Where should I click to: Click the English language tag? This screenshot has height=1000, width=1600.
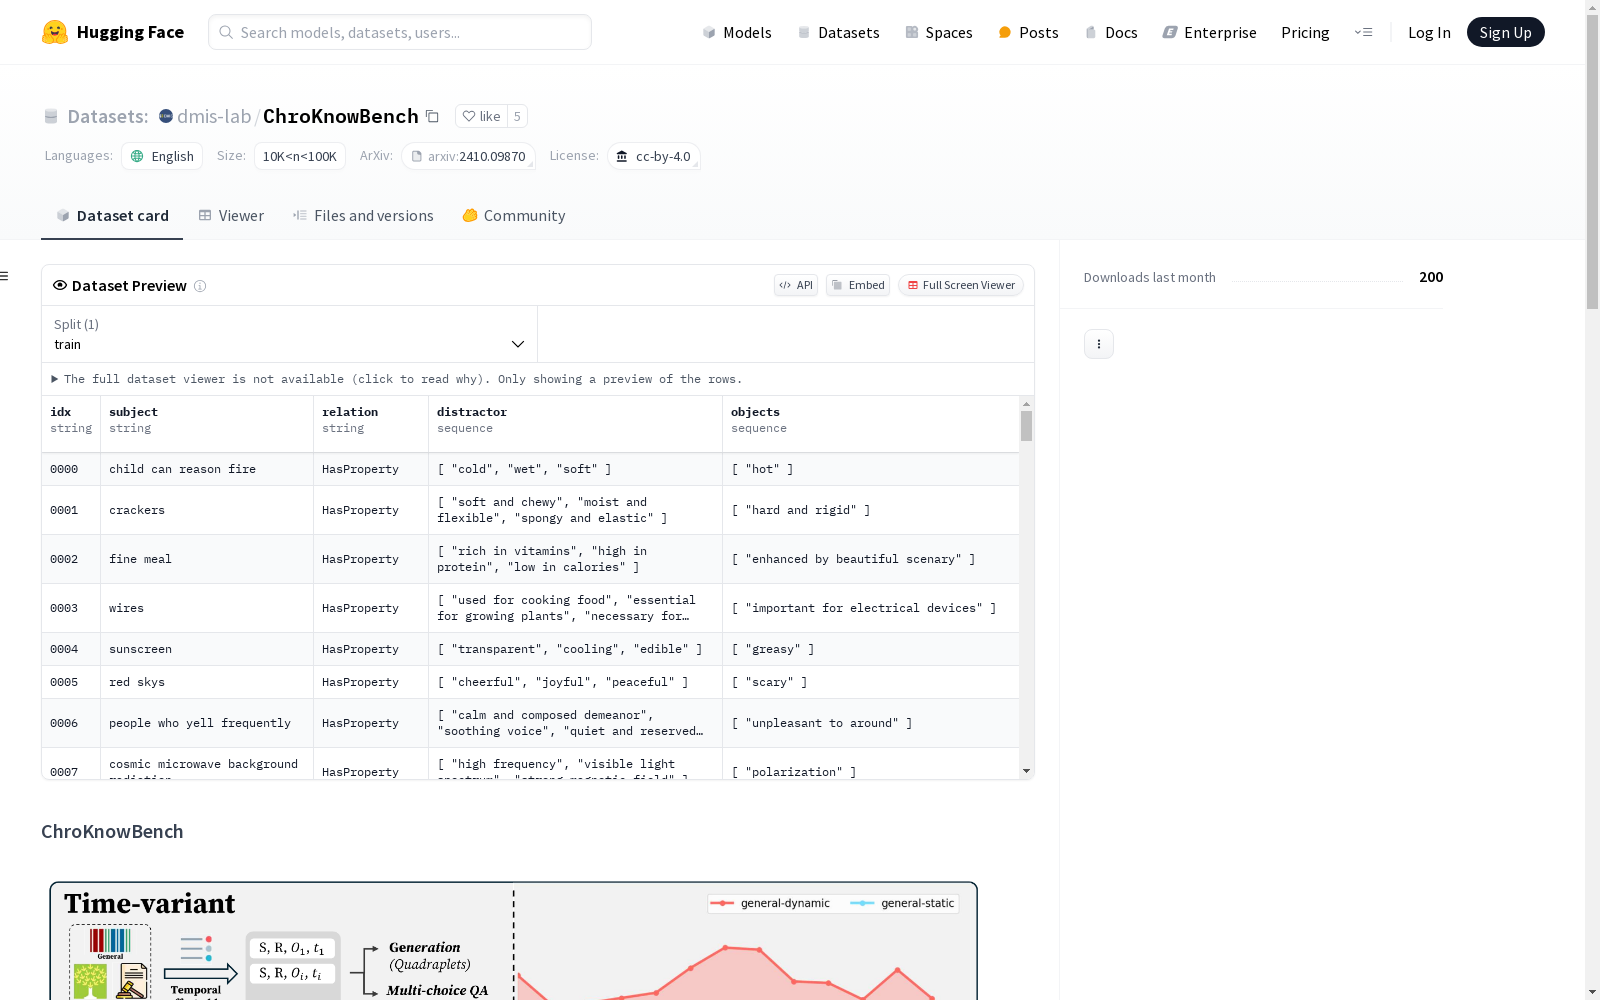point(162,156)
